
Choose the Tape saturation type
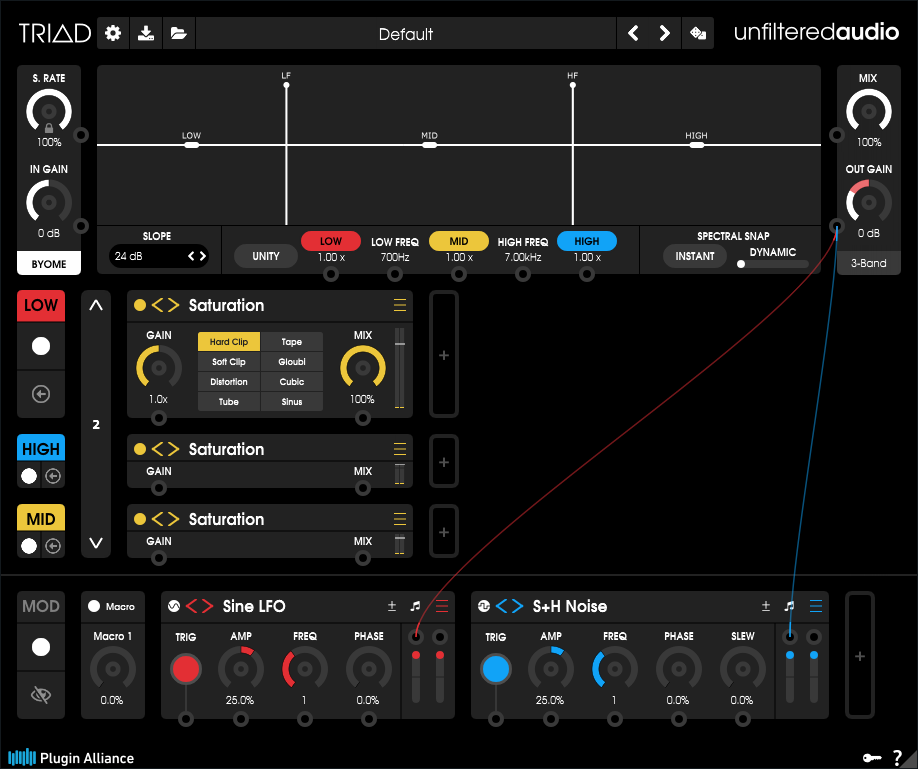click(292, 342)
